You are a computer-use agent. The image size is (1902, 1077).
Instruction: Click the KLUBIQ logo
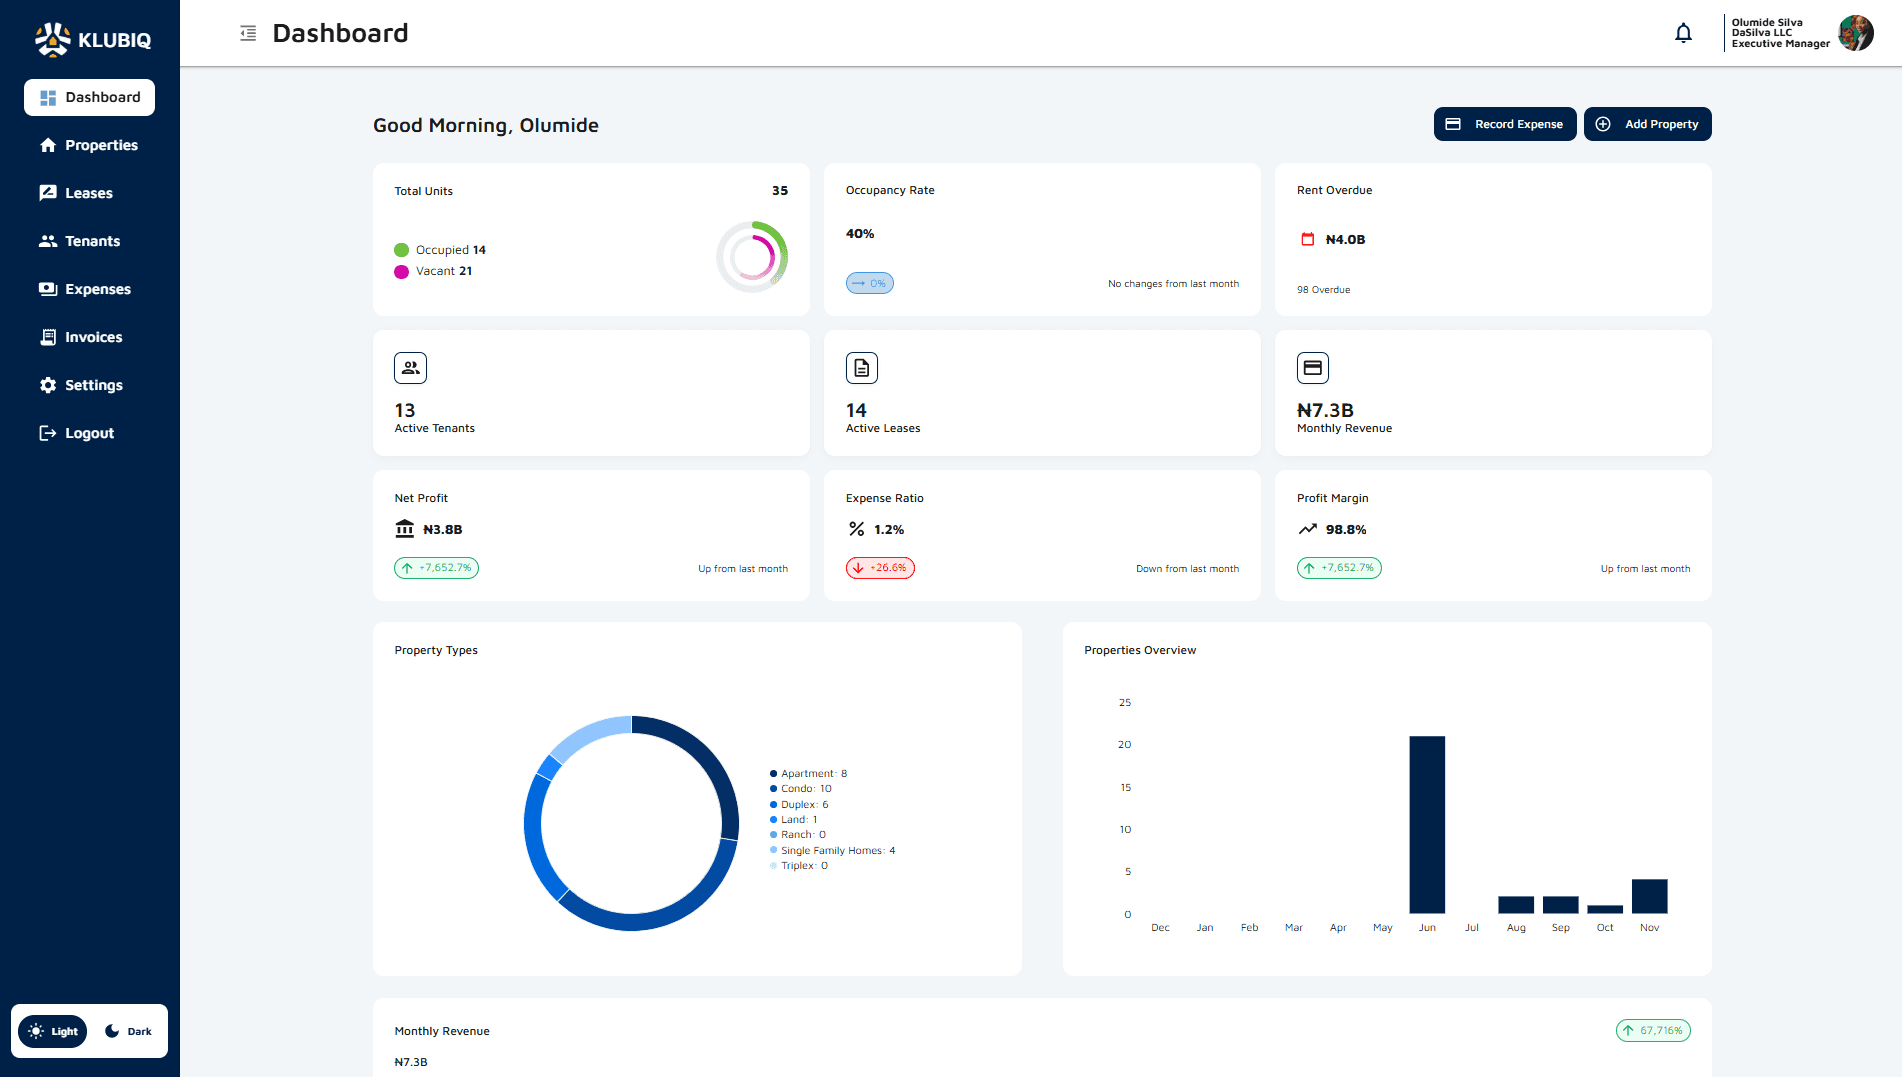(x=92, y=40)
